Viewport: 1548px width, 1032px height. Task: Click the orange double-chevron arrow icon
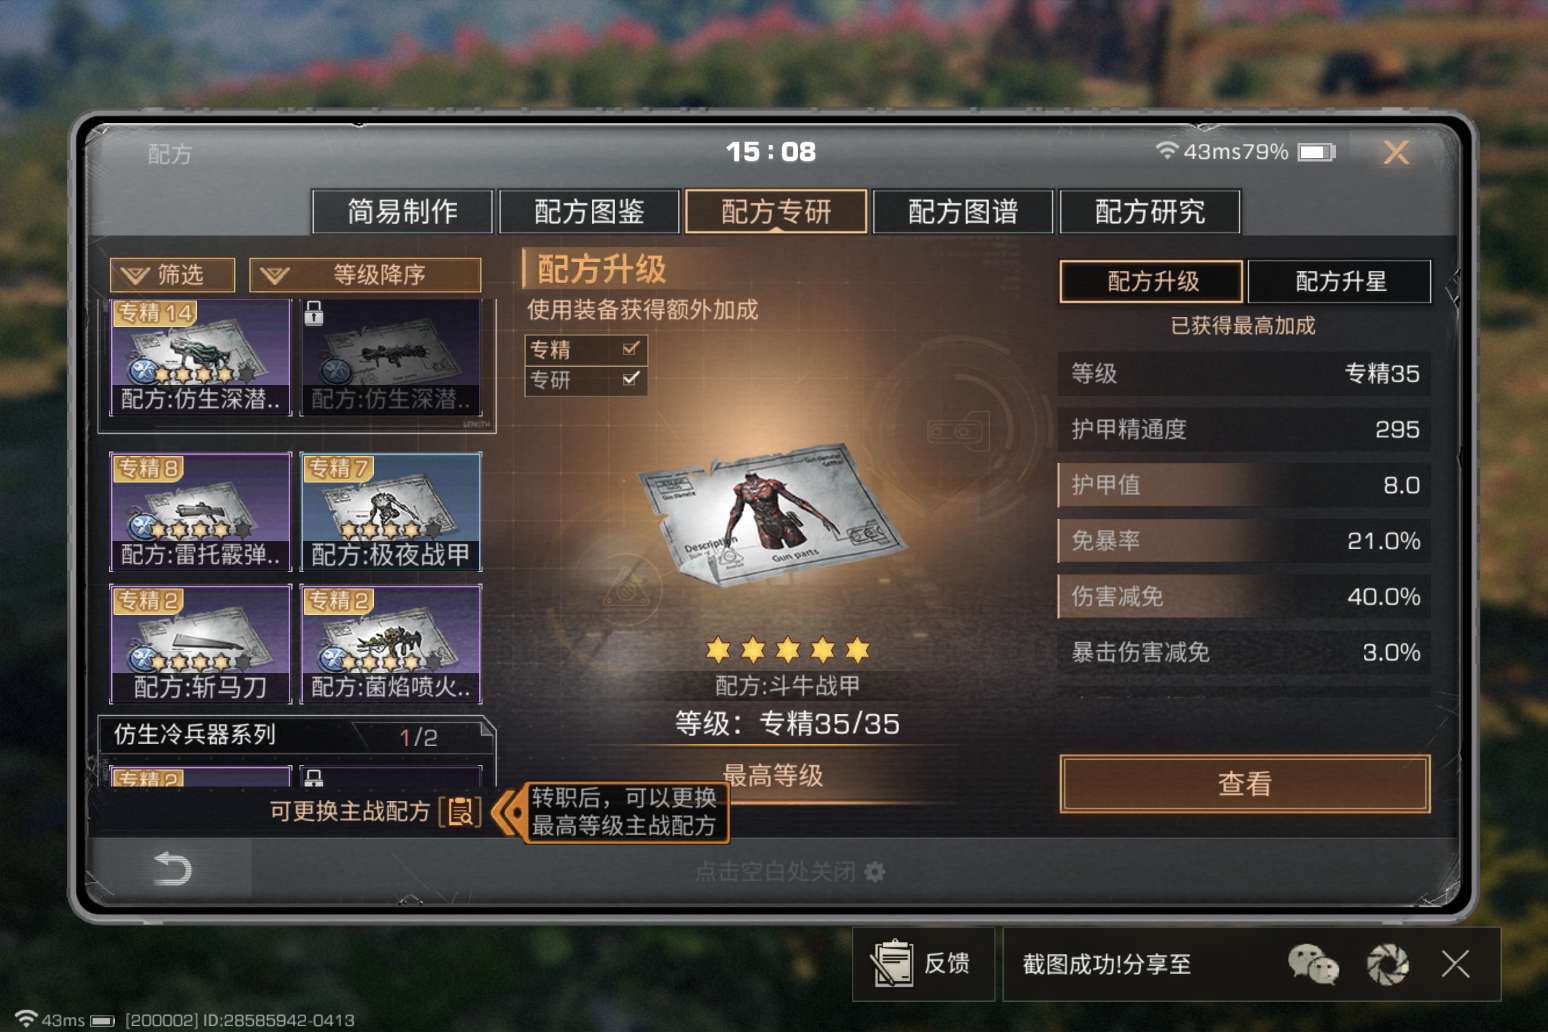[508, 811]
